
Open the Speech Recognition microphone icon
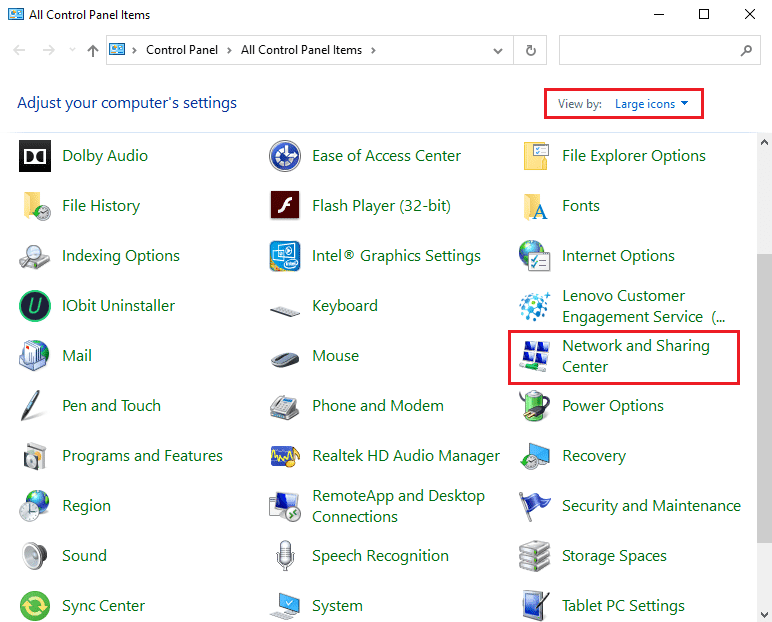[285, 556]
